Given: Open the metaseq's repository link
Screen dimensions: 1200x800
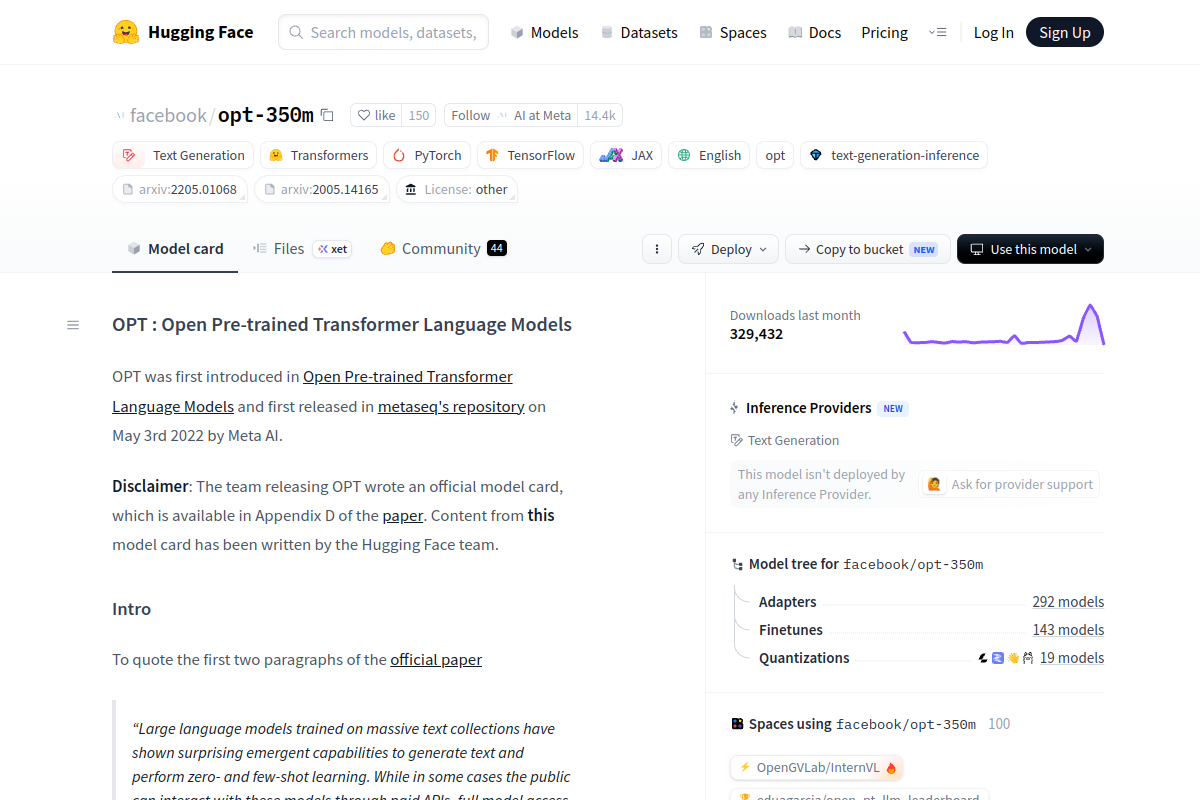Looking at the screenshot, I should click(451, 407).
